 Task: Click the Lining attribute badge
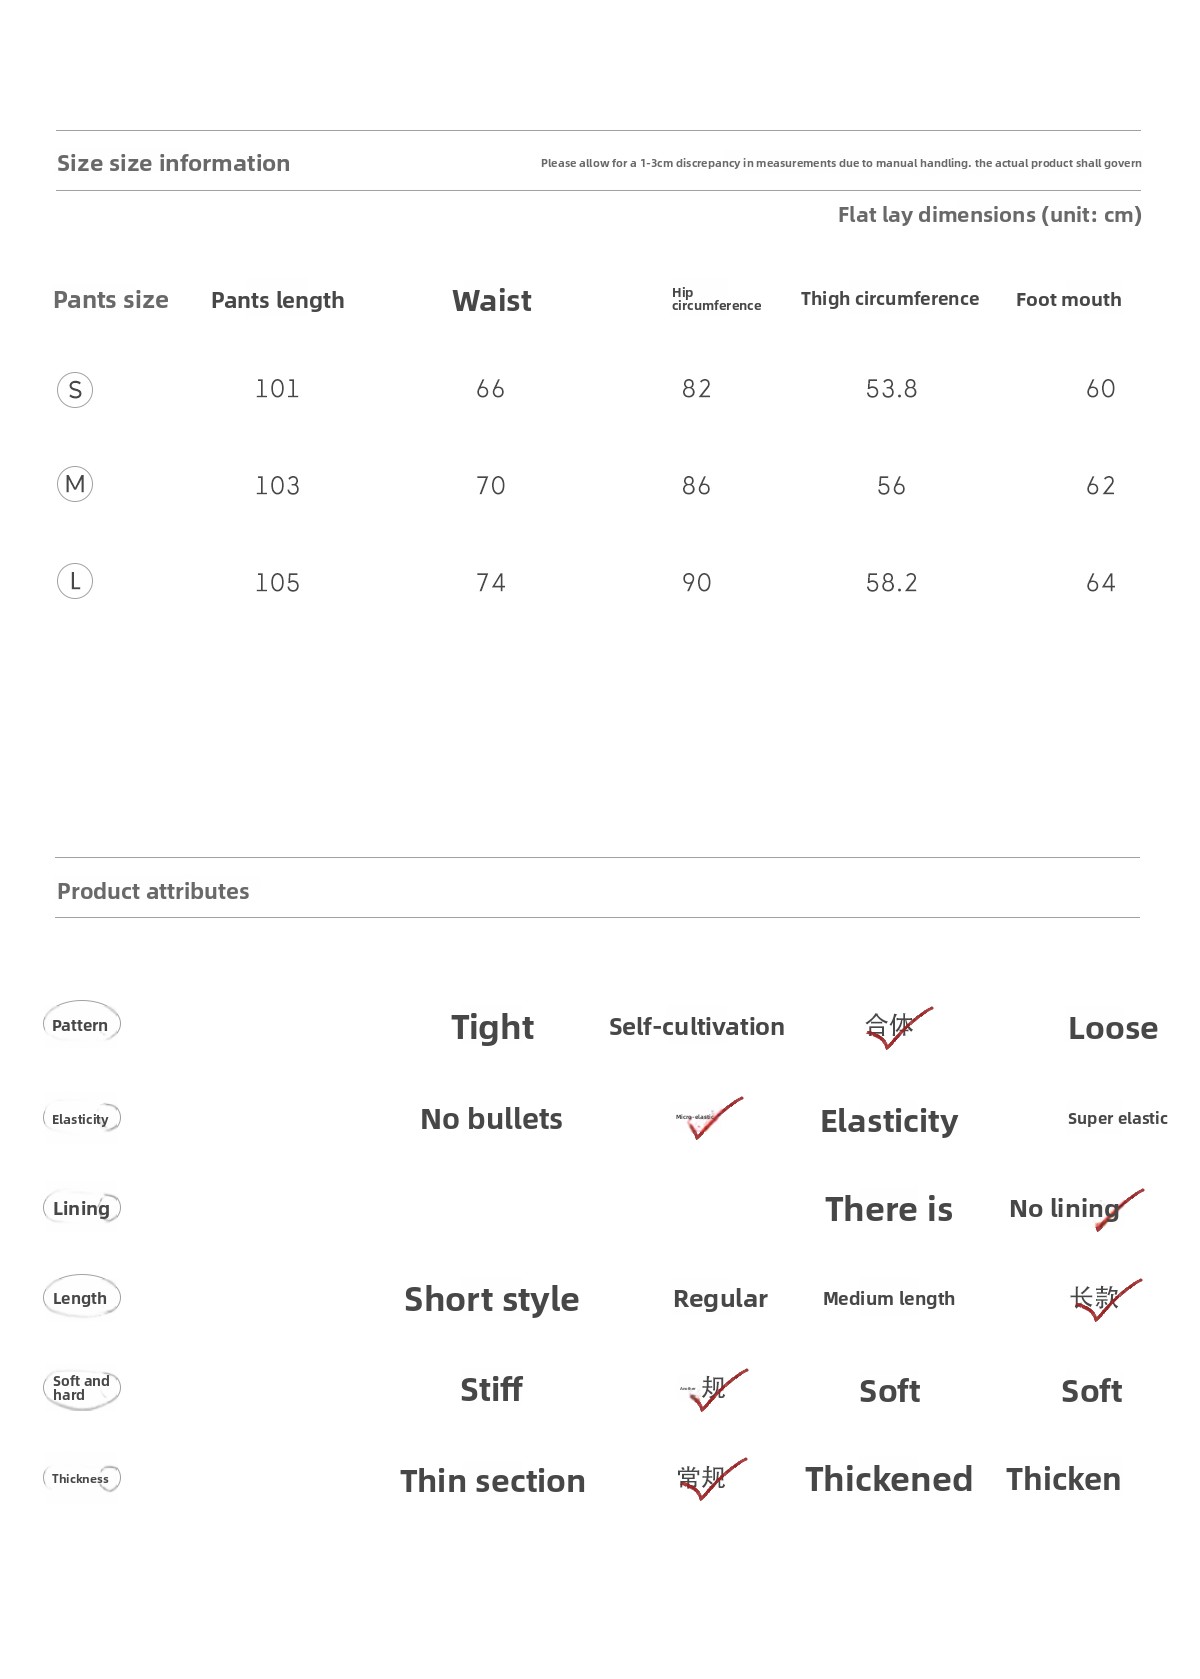(x=81, y=1208)
